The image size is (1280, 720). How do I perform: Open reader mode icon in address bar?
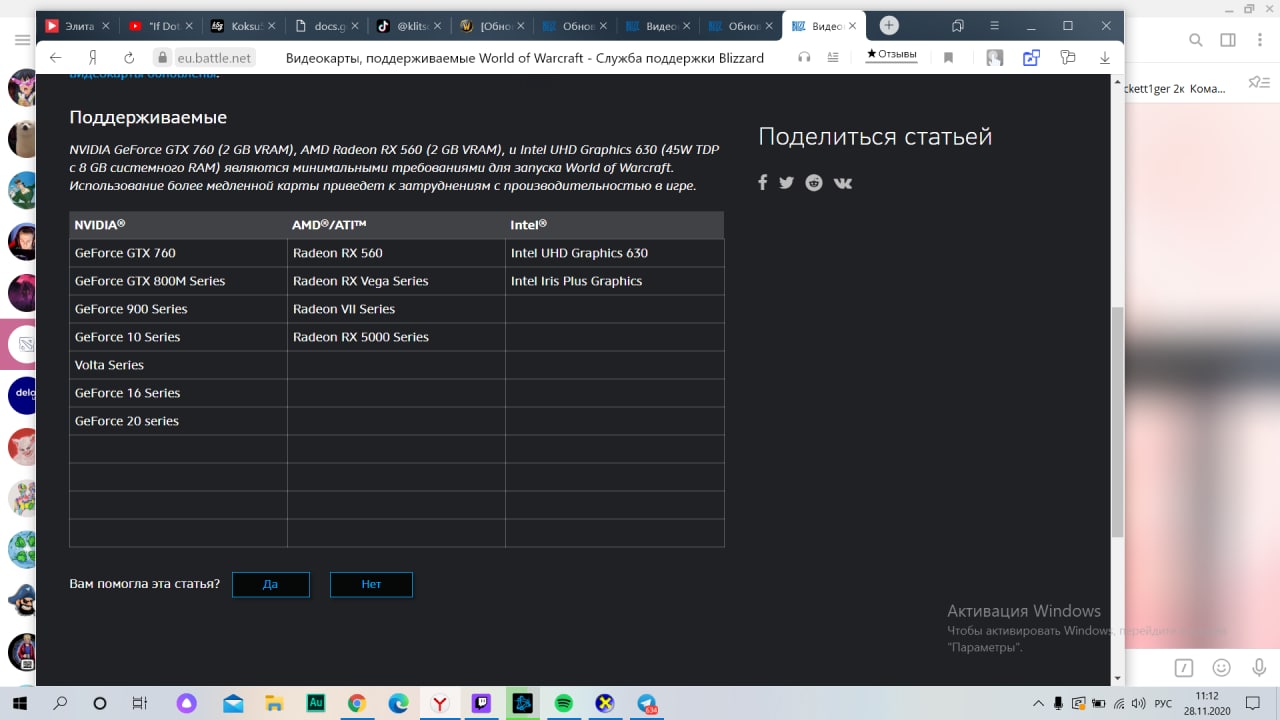click(833, 58)
